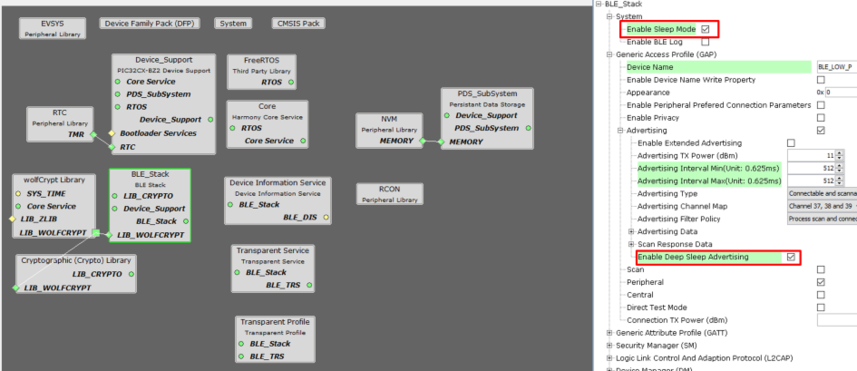Click MEMORY diamond connector on PDS_SubSystem block
Image resolution: width=857 pixels, height=371 pixels.
441,142
